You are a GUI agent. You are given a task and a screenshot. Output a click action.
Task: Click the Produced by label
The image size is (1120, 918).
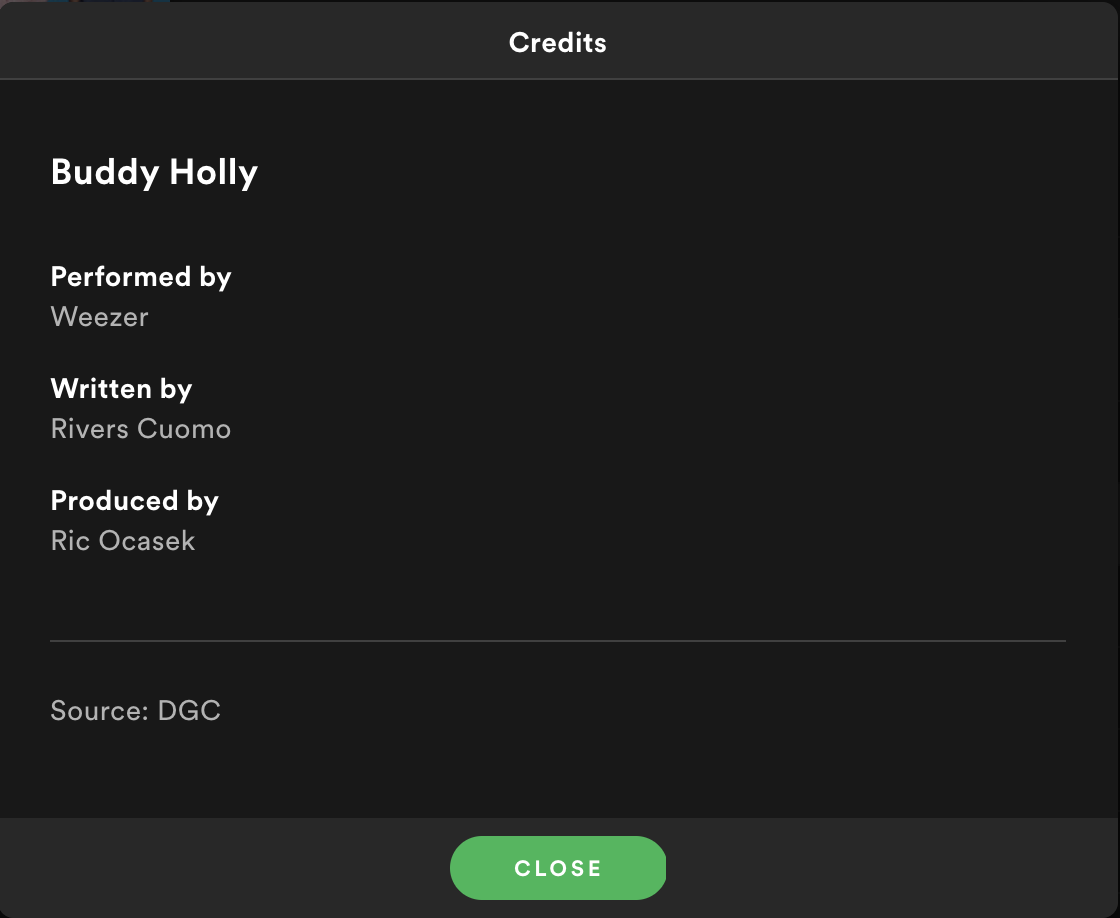tap(134, 501)
